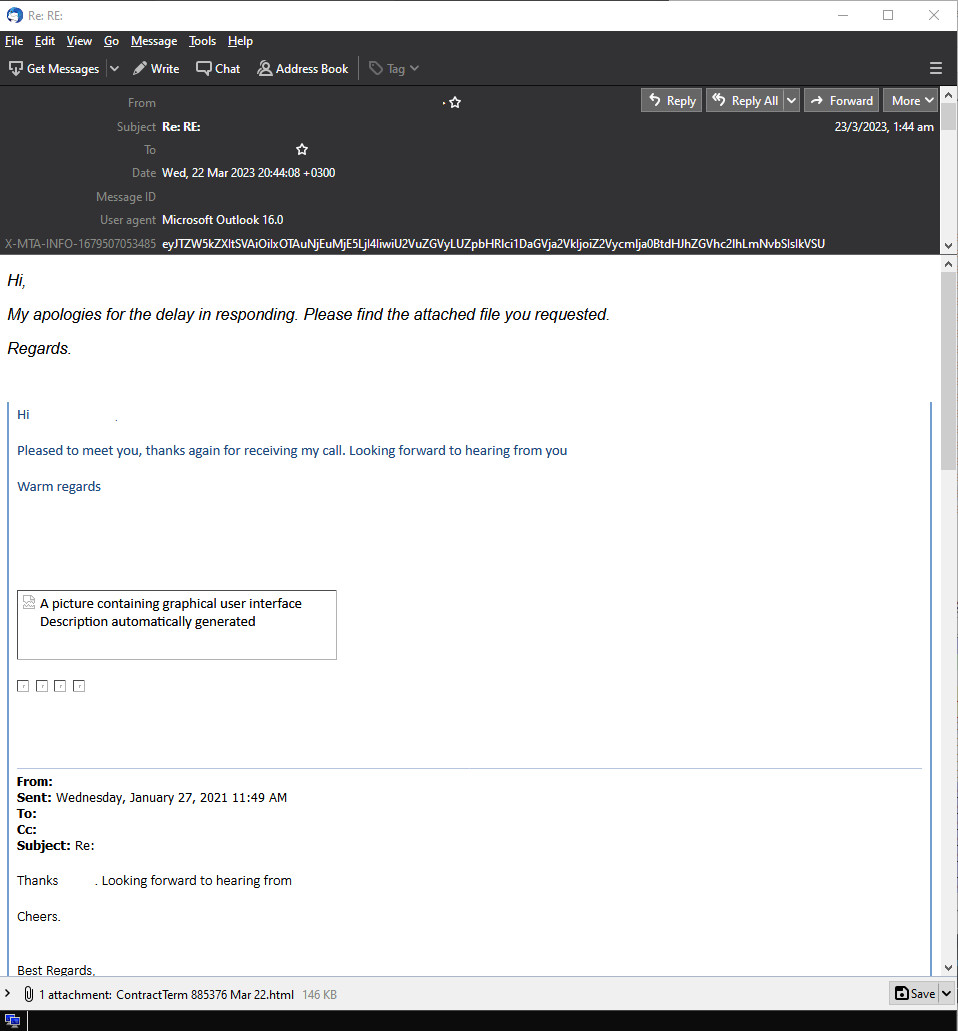Open the Message menu
This screenshot has width=958, height=1031.
point(154,41)
